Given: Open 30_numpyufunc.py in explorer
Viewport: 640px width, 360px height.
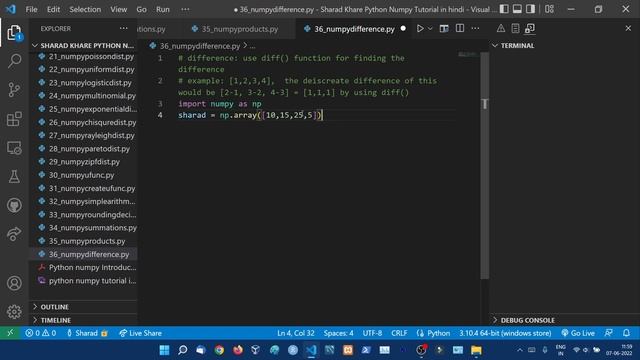Looking at the screenshot, I should coord(84,175).
